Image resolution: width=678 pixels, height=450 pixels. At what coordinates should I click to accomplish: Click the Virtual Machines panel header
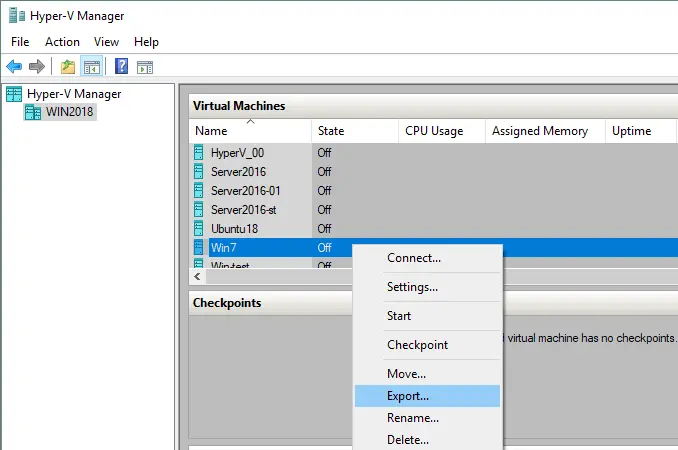[433, 106]
